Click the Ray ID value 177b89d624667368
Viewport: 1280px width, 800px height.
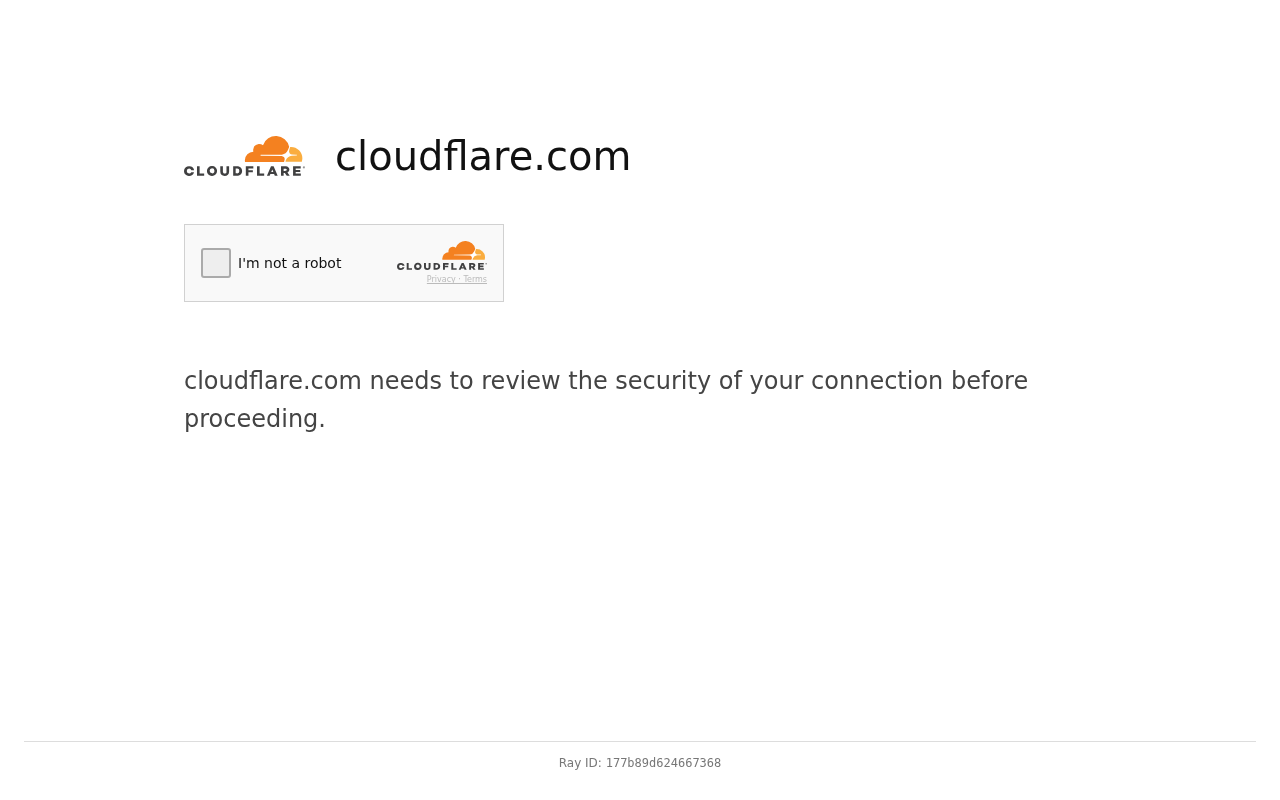(x=663, y=763)
